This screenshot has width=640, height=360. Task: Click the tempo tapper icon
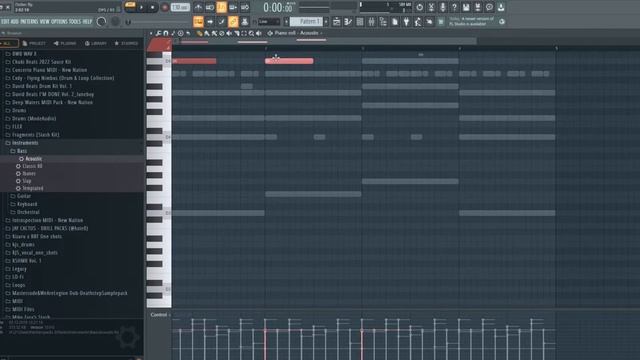(x=418, y=22)
